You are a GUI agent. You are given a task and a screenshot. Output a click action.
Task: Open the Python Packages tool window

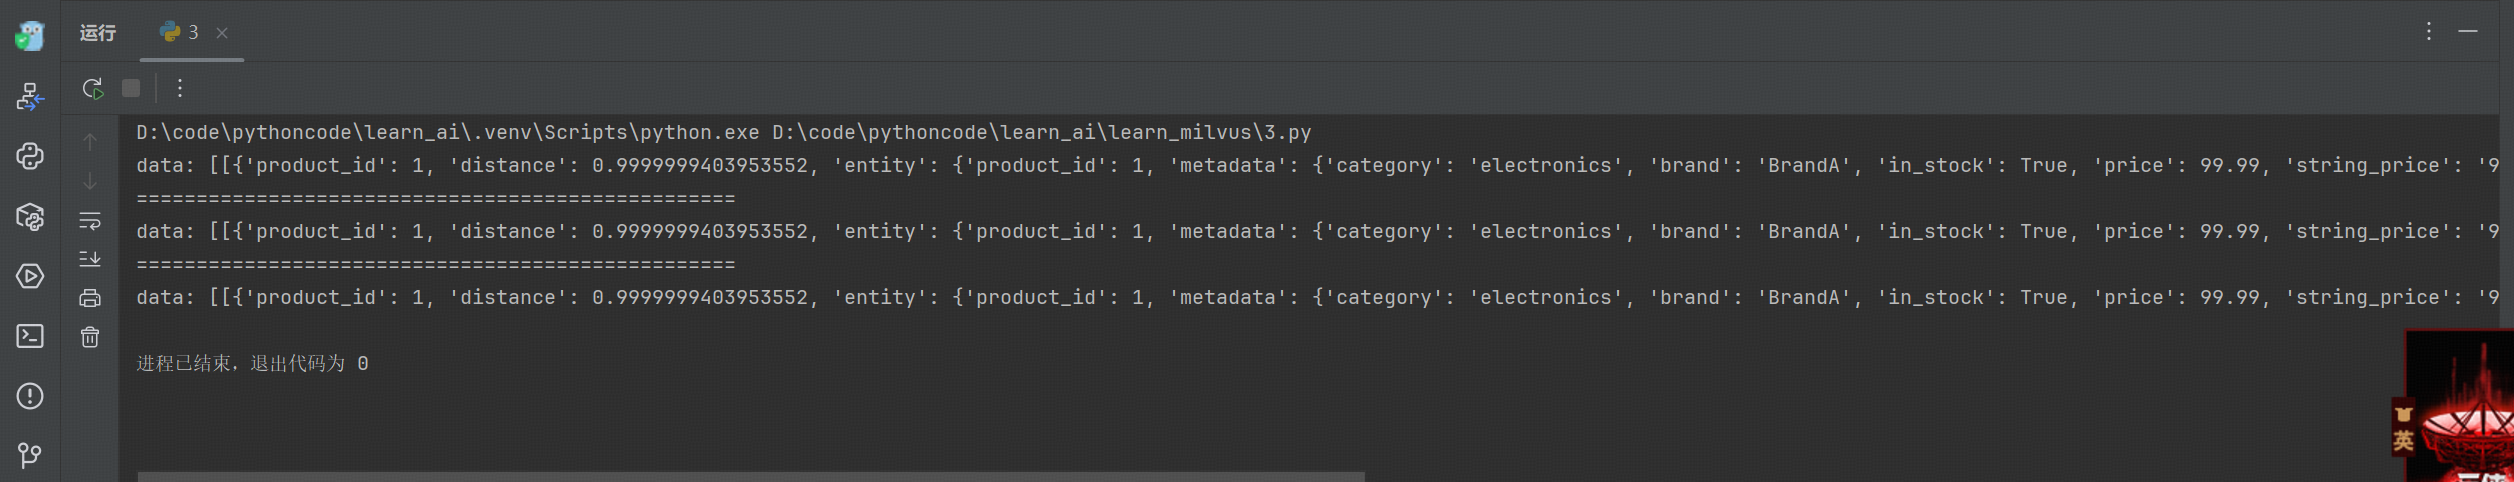point(30,216)
